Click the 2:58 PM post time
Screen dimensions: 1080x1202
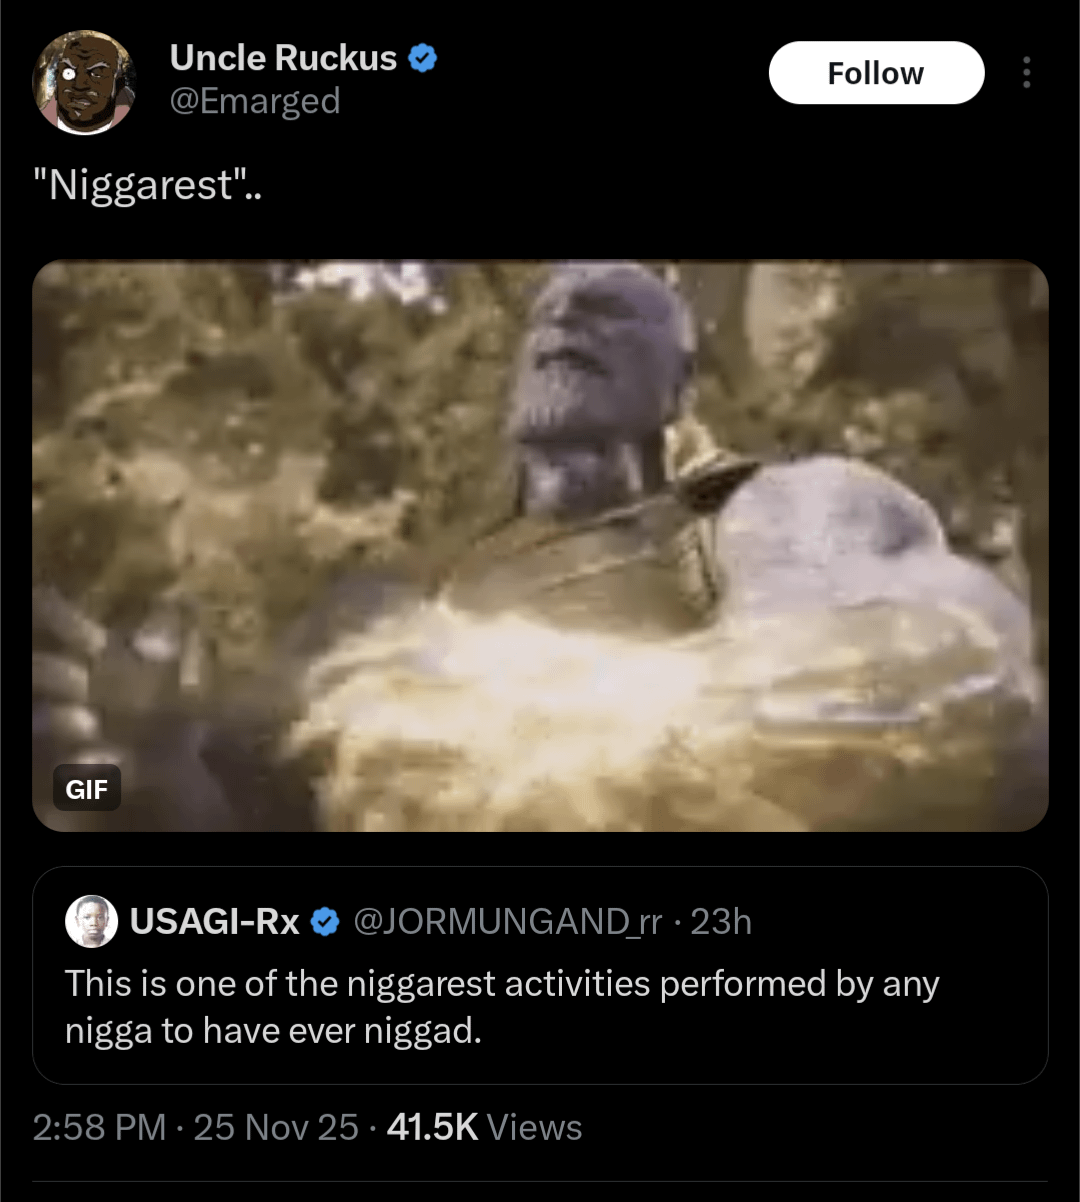point(99,1127)
